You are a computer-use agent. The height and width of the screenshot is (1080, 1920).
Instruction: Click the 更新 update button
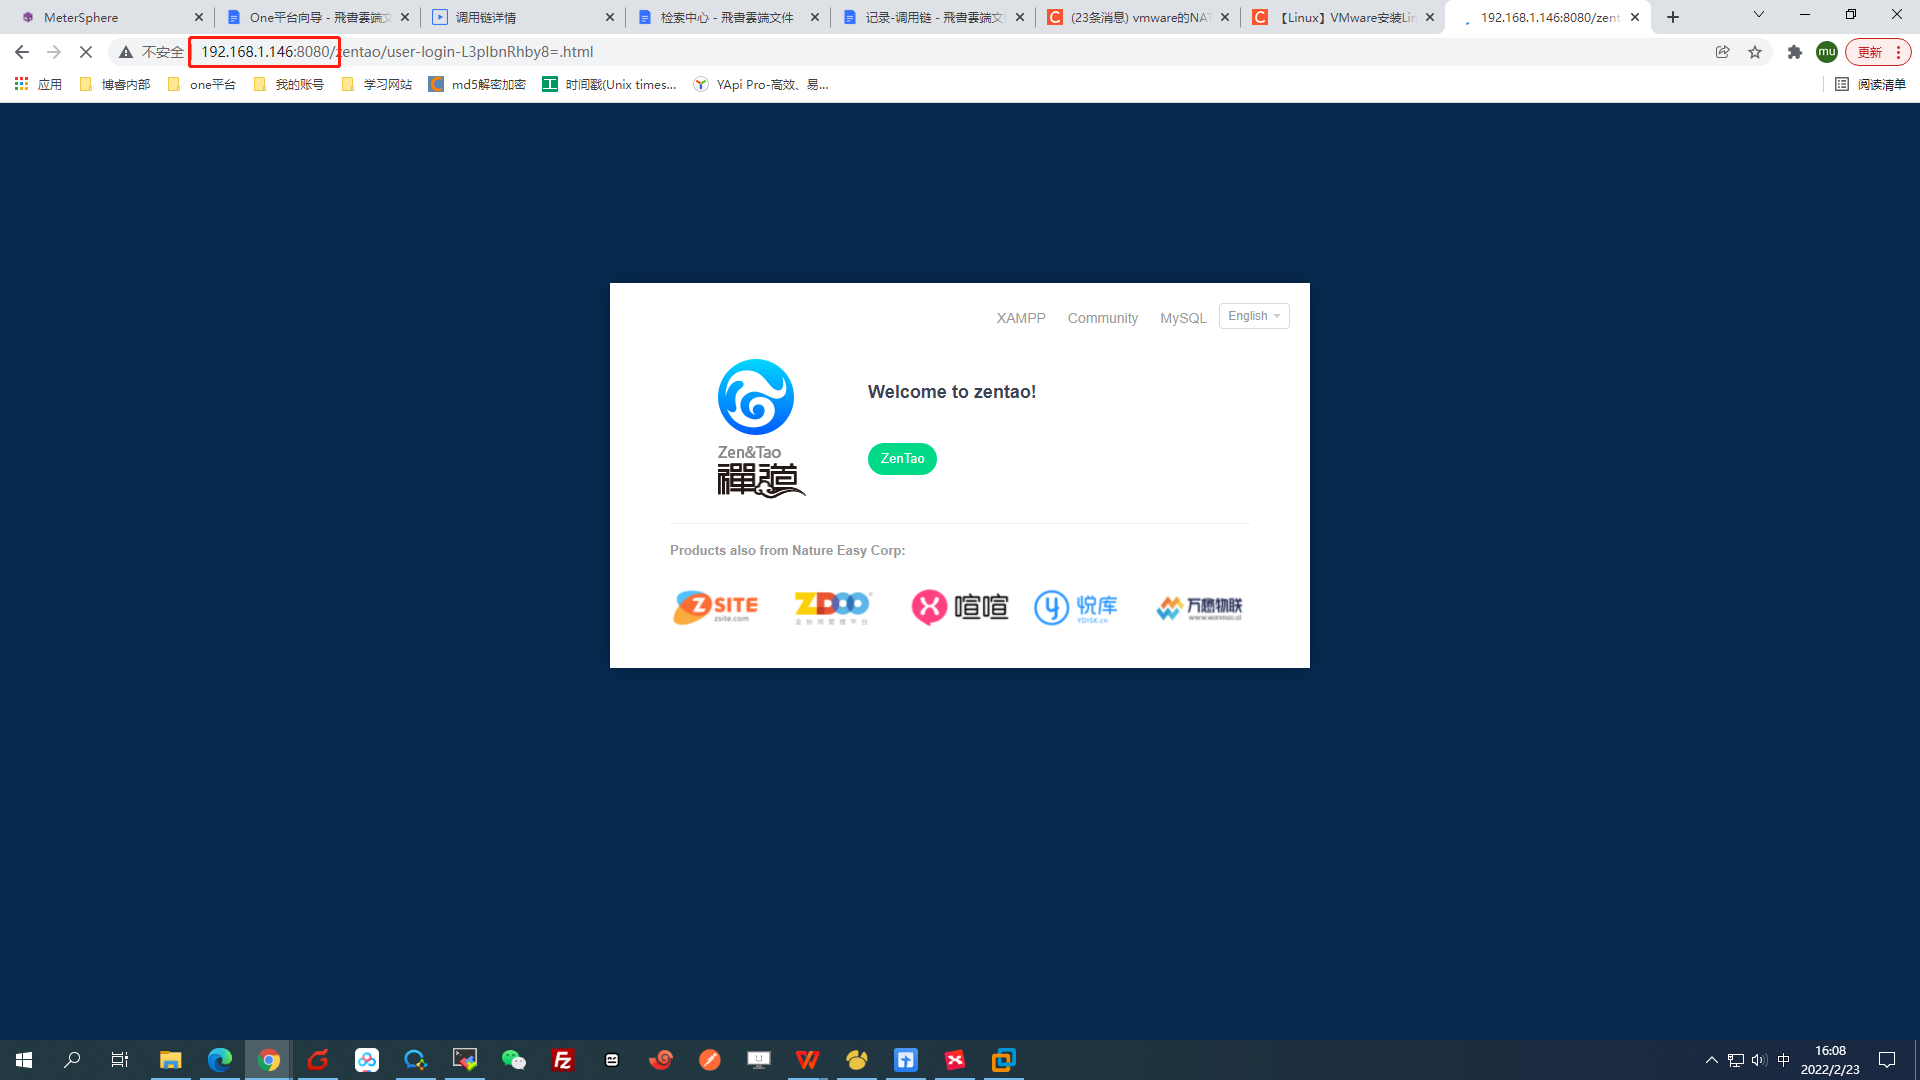coord(1878,52)
